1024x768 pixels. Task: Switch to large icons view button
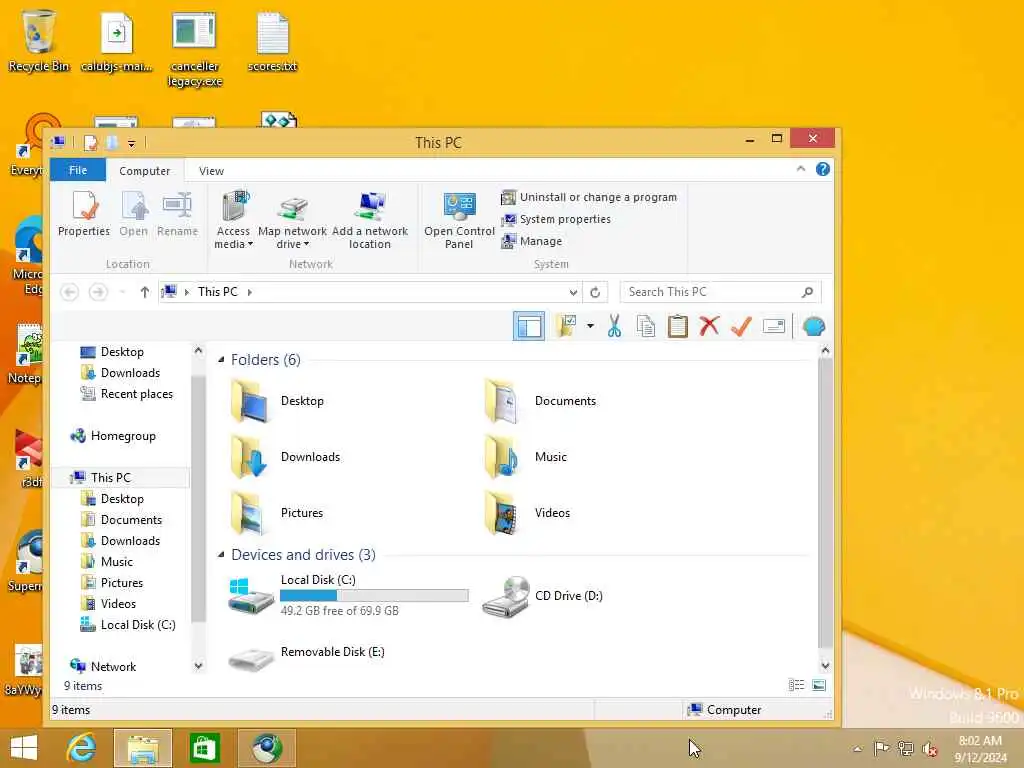pos(819,685)
